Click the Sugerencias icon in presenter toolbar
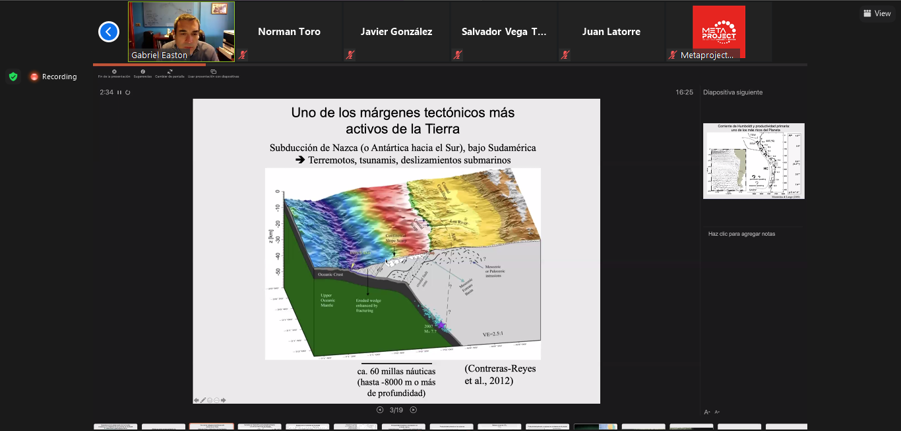Screen dimensions: 901x431 click(143, 72)
